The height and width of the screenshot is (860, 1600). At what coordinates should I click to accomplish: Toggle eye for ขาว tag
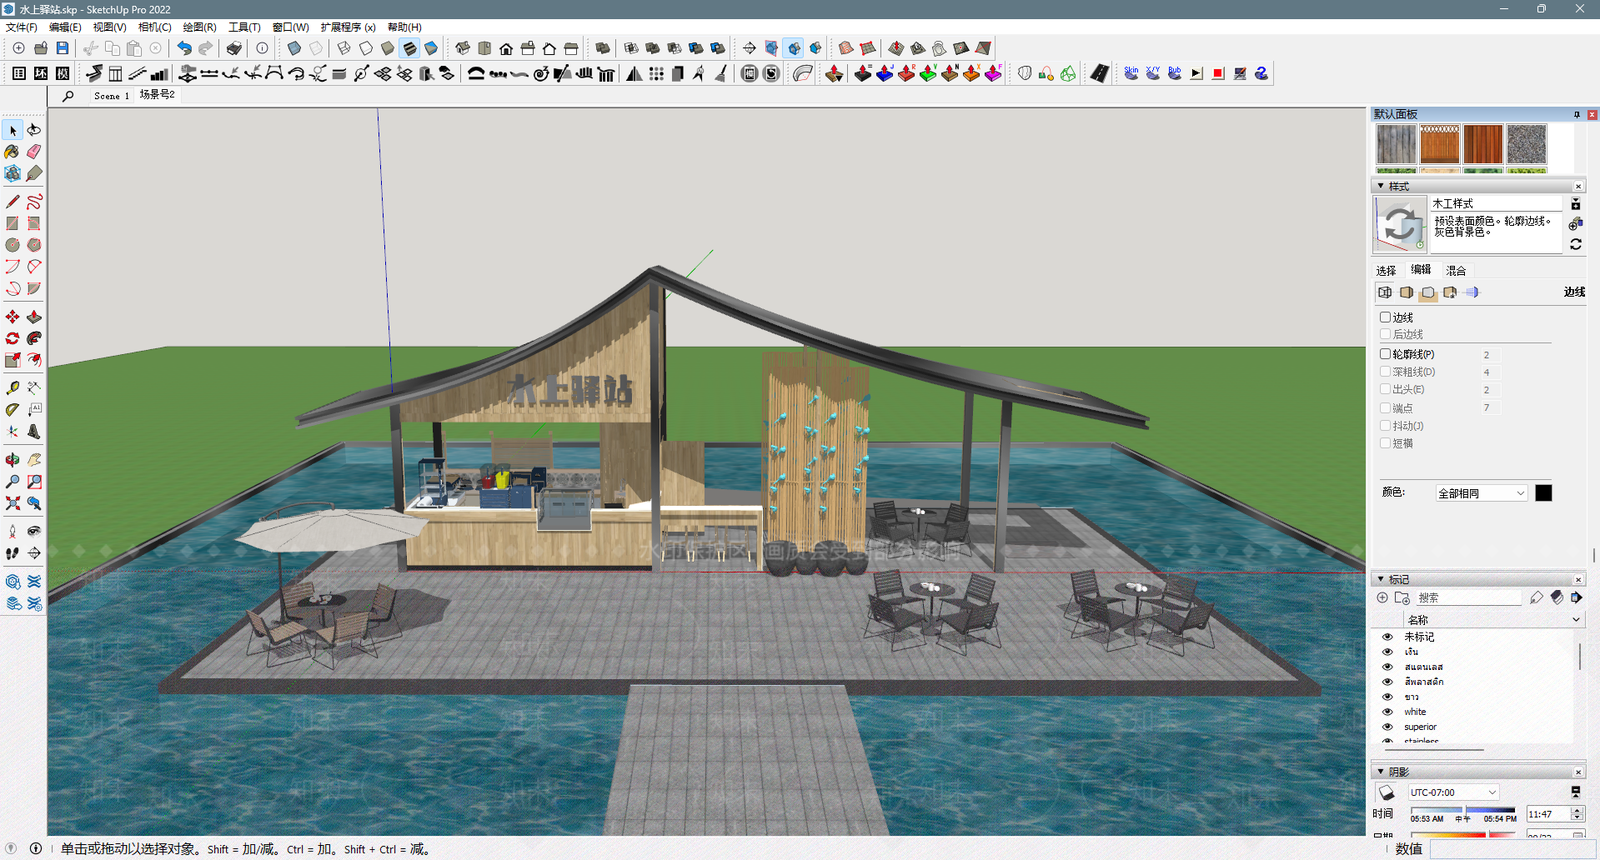(1387, 697)
